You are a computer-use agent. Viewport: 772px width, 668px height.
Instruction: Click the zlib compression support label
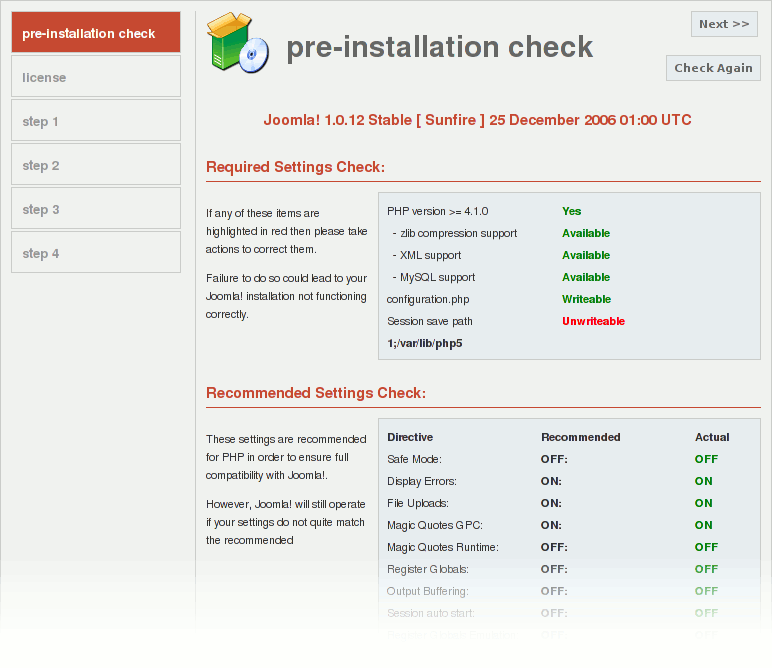pyautogui.click(x=458, y=233)
